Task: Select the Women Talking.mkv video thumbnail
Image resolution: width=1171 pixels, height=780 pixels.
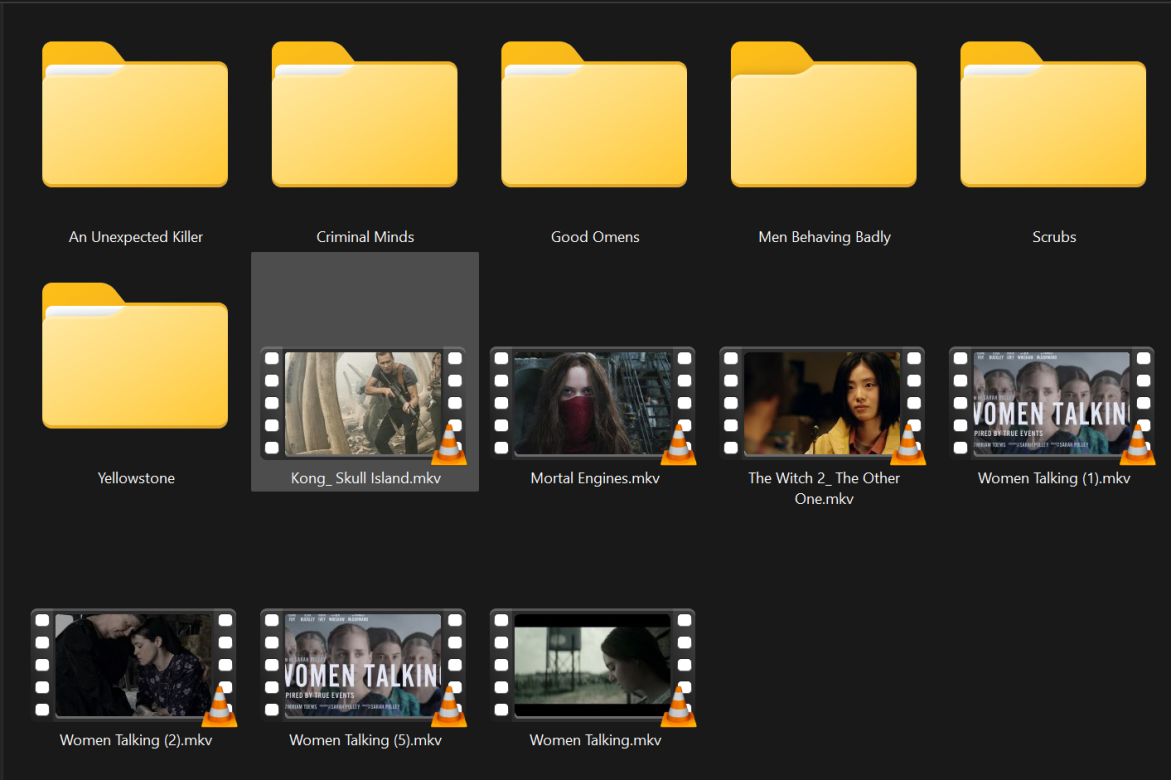Action: (592, 665)
